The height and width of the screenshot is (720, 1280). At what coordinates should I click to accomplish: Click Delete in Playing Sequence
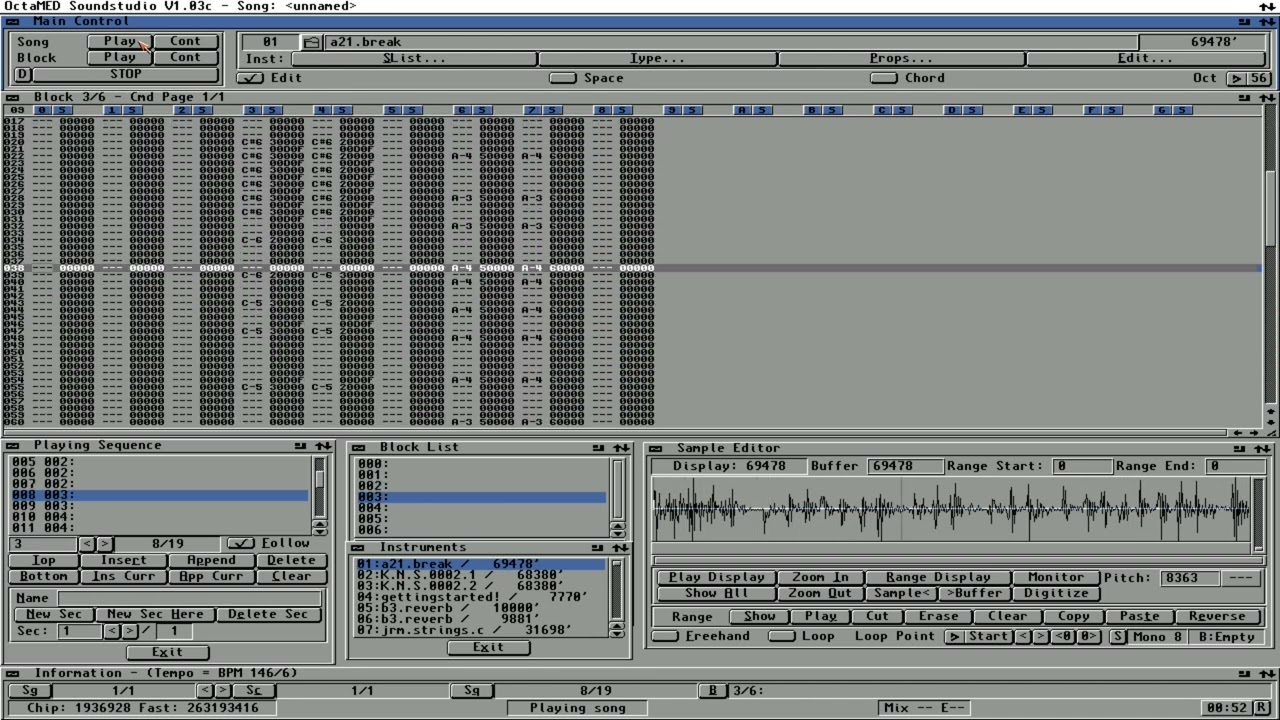click(x=291, y=561)
